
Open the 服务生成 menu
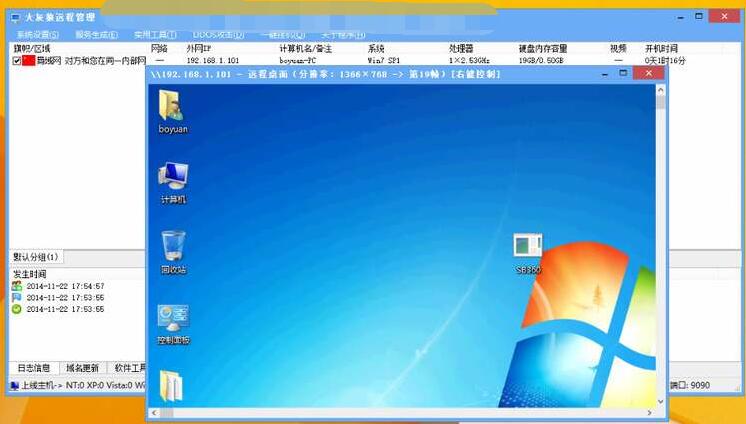pos(96,35)
